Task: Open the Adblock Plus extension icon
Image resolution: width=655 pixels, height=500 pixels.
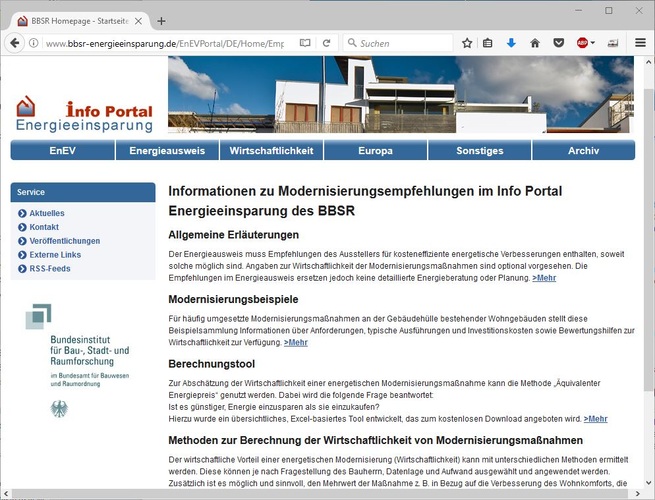Action: click(583, 43)
